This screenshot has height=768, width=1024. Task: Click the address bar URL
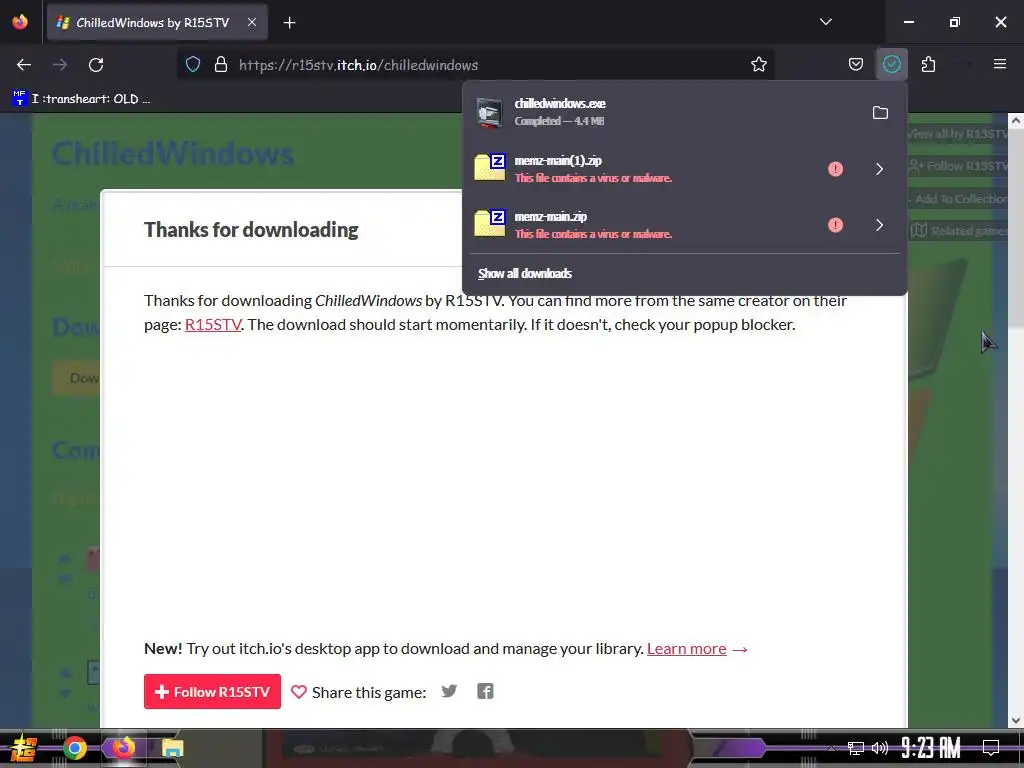click(x=358, y=65)
